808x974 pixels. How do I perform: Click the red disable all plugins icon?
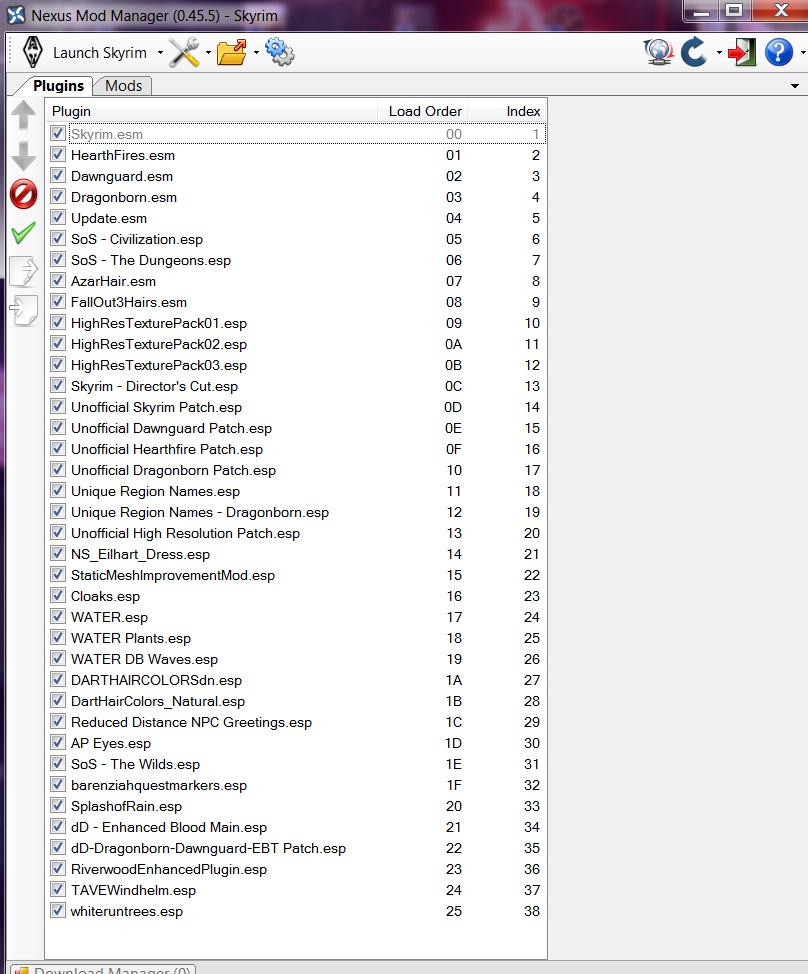click(23, 194)
